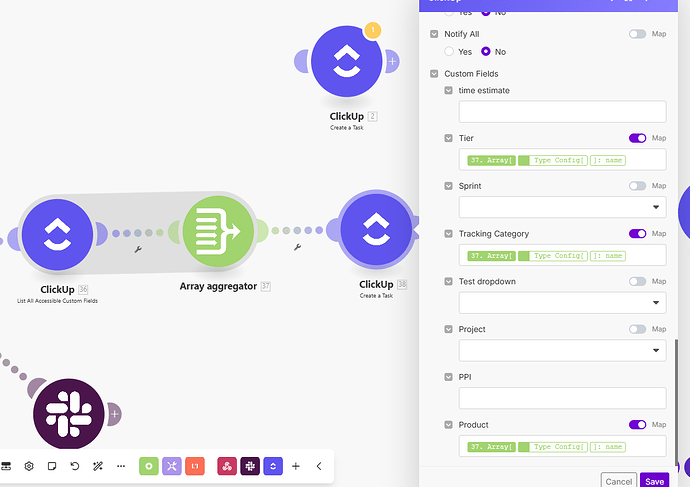The width and height of the screenshot is (690, 487).
Task: Collapse the Custom Fields section
Action: pyautogui.click(x=434, y=73)
